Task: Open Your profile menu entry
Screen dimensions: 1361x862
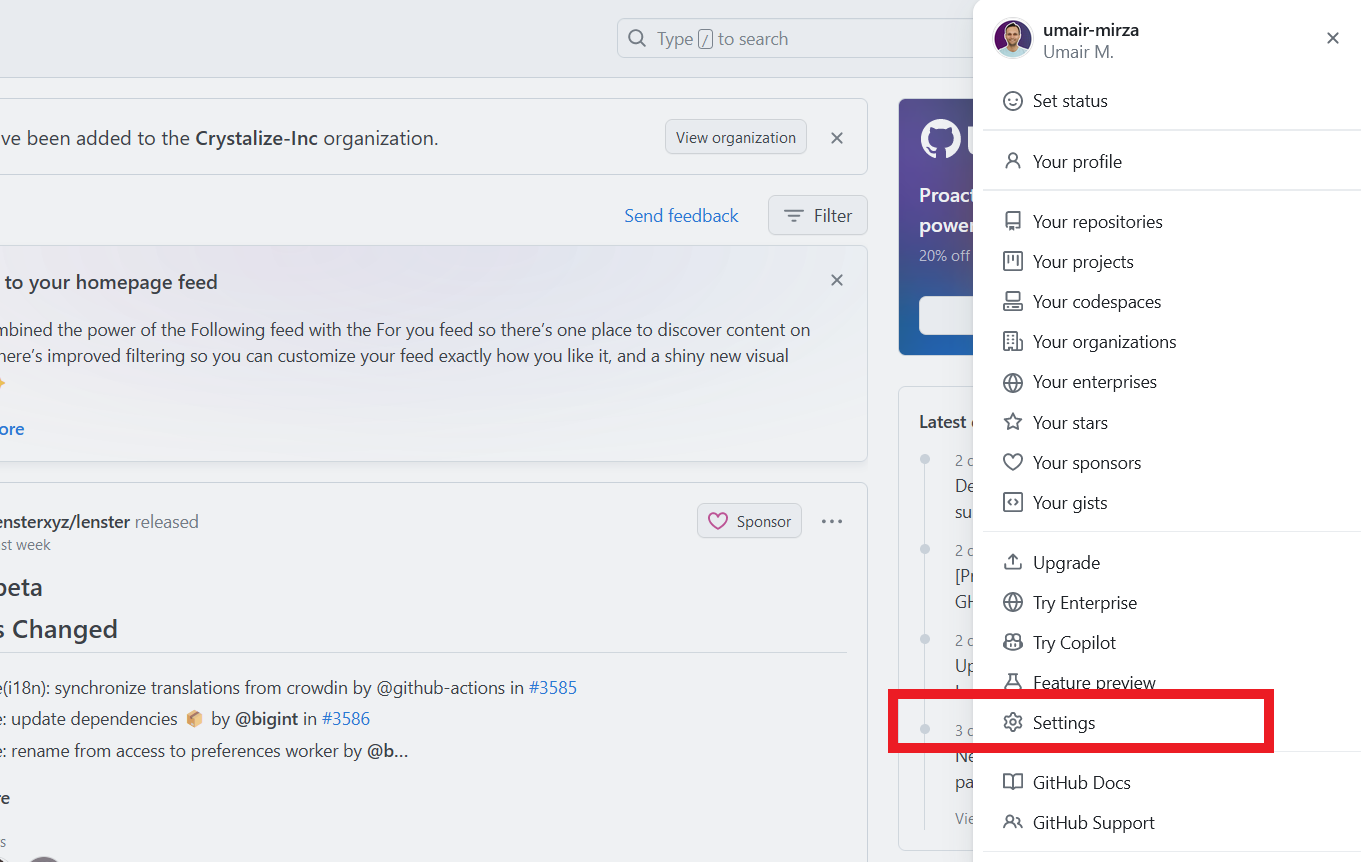Action: (x=1172, y=161)
